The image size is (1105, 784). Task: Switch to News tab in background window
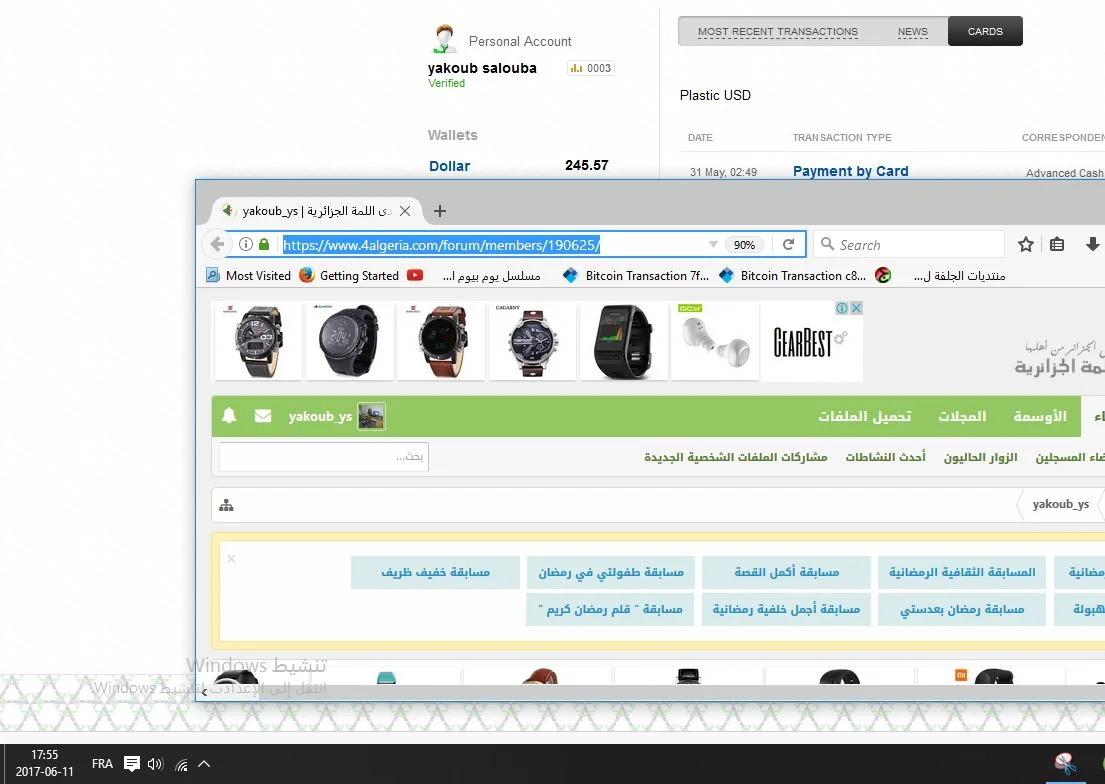tap(913, 32)
